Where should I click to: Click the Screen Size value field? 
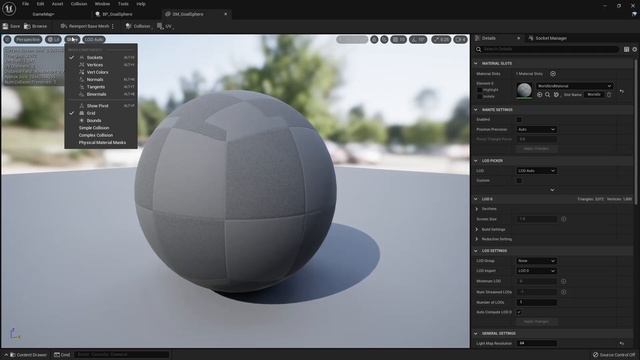536,219
